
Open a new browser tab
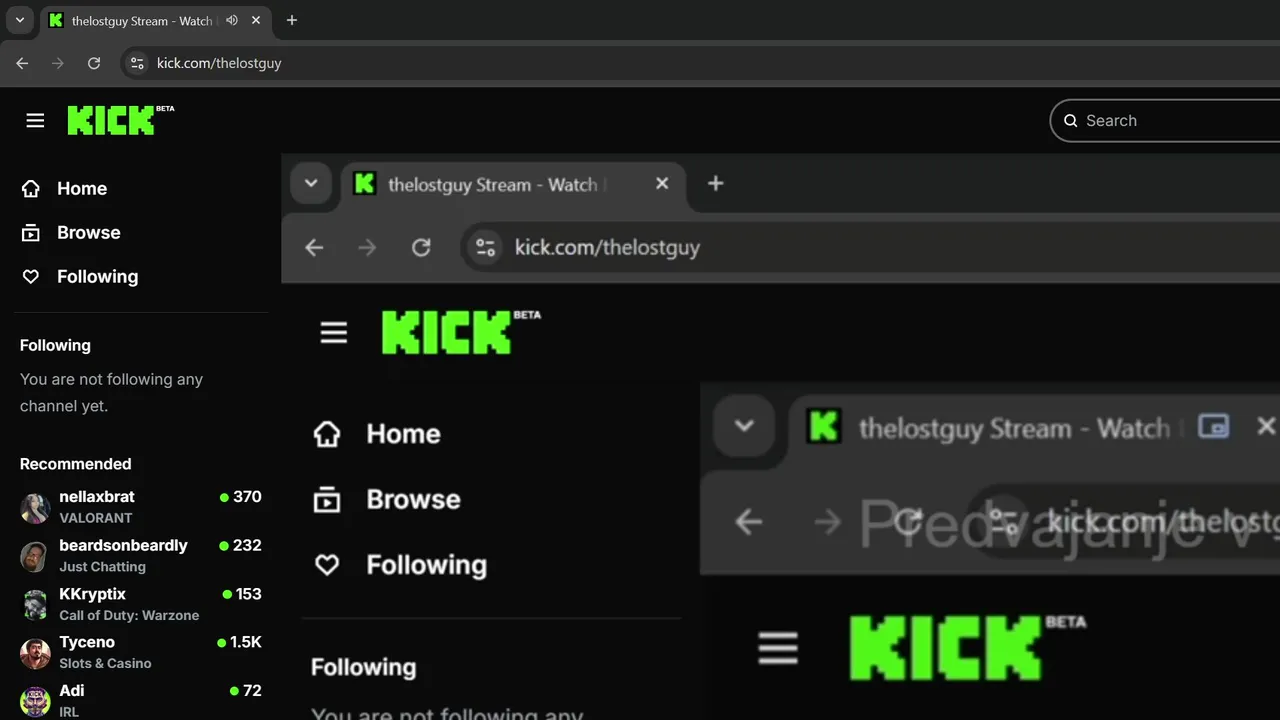coord(291,20)
